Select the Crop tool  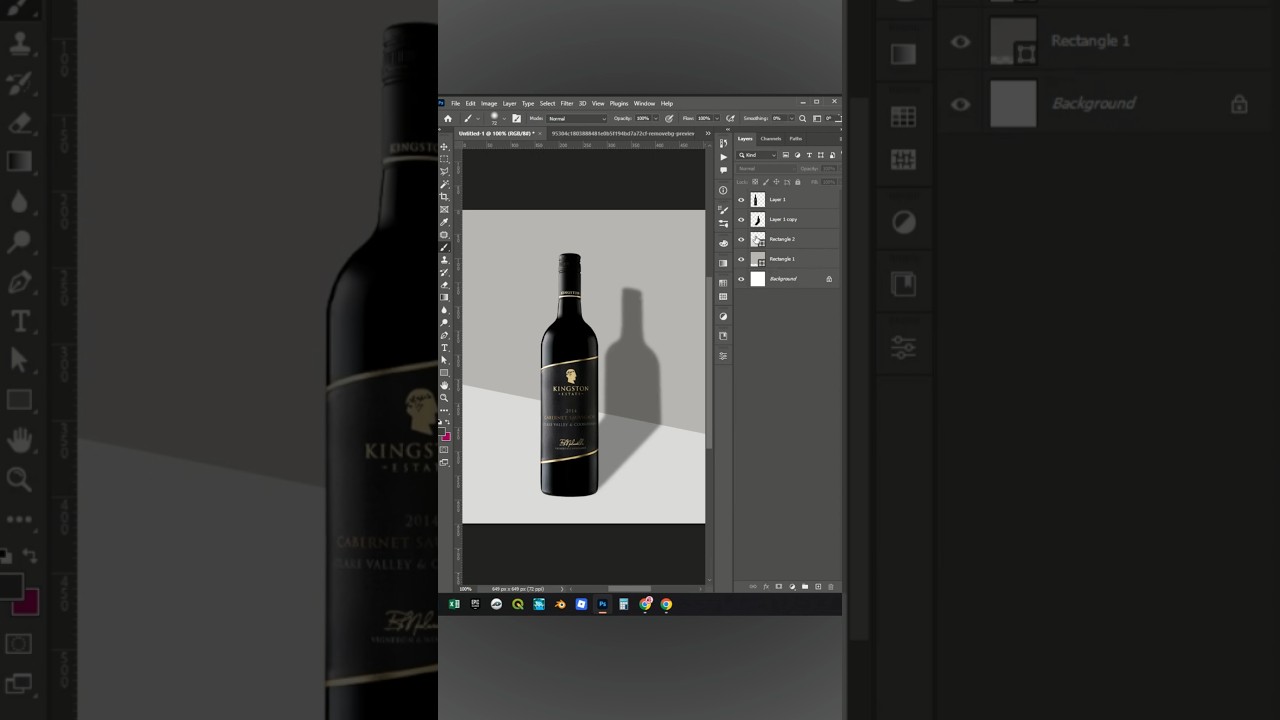coord(445,196)
